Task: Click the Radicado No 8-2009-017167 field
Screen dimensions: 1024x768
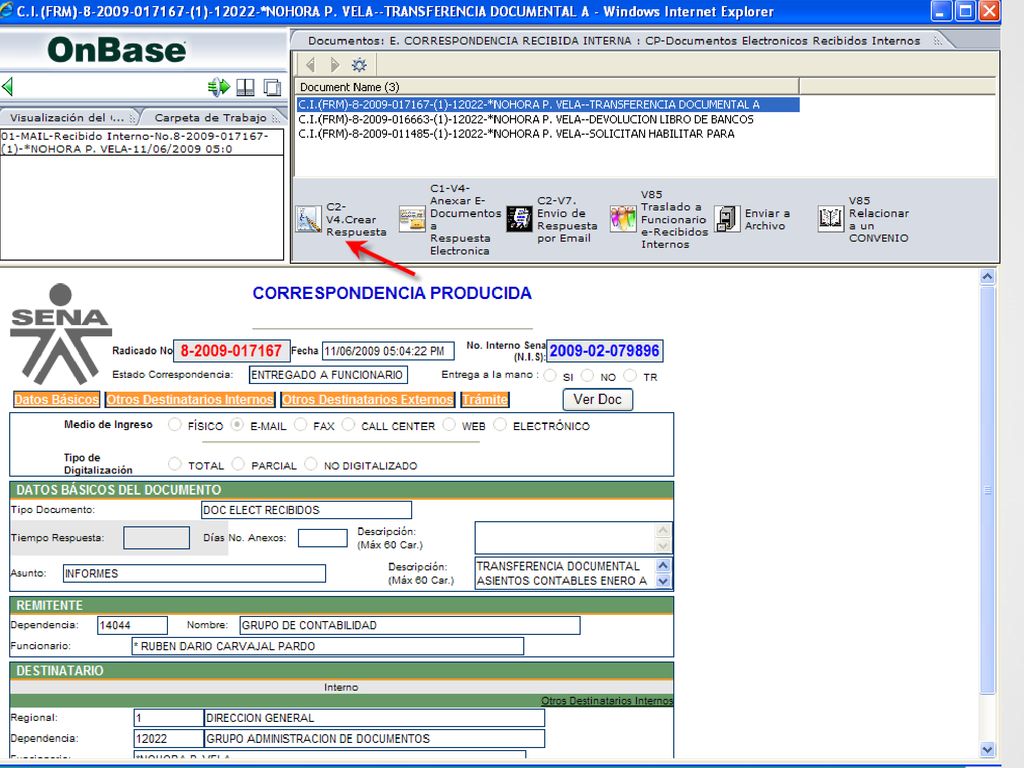Action: coord(231,351)
